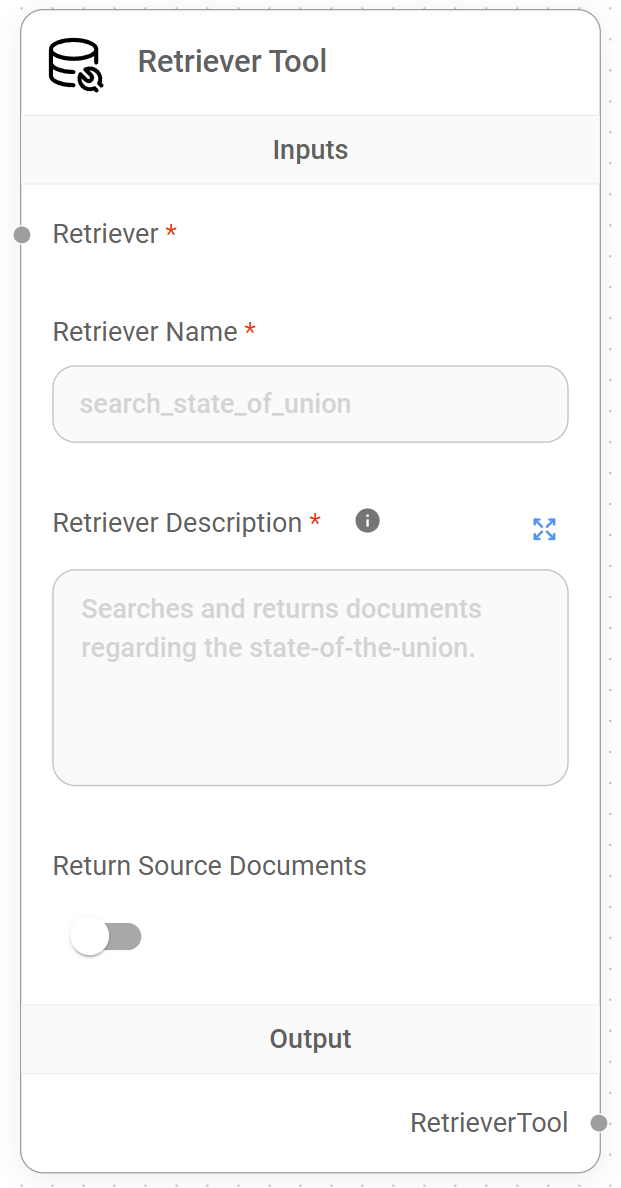This screenshot has width=621, height=1188.
Task: Click the red asterisk after Retriever Description
Action: (x=315, y=522)
